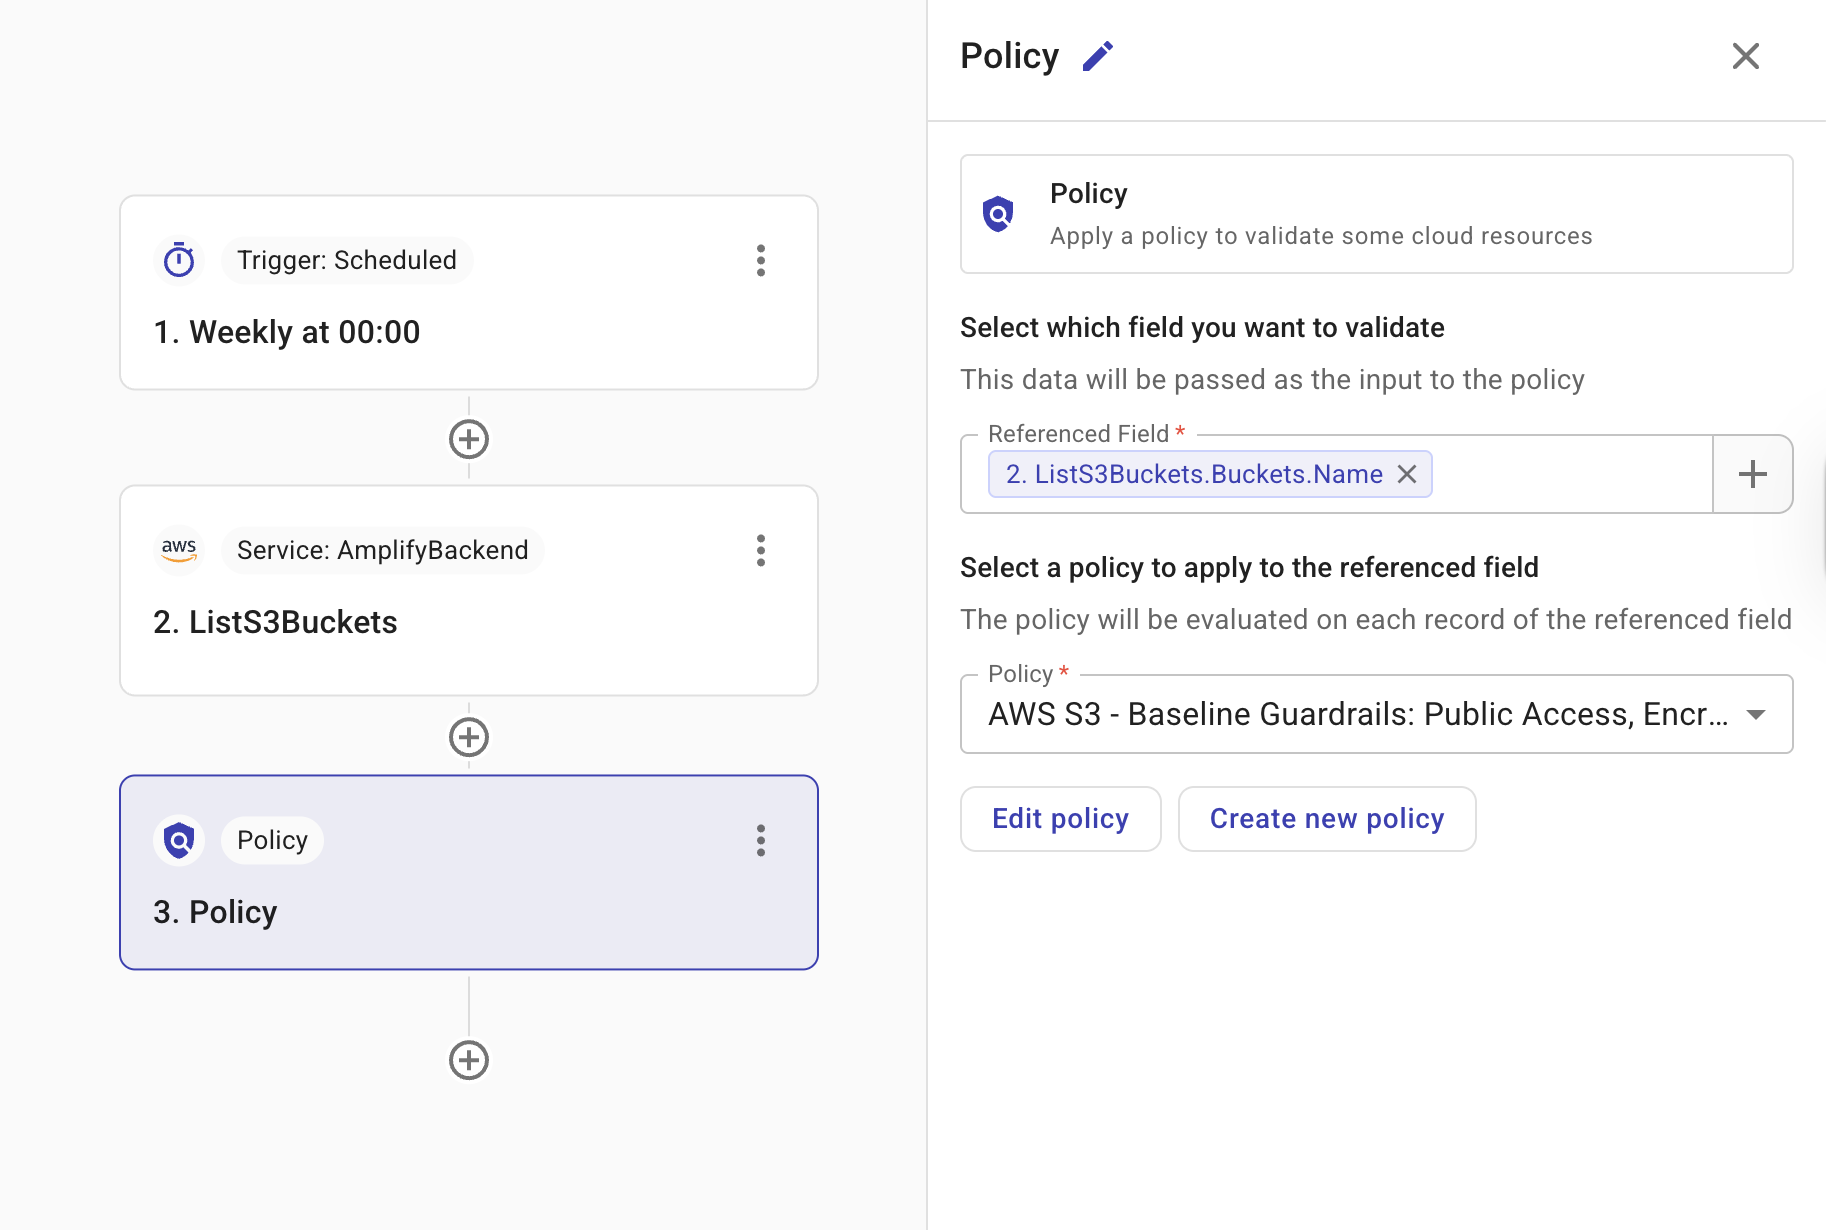
Task: Click the plus icon below the Scheduled trigger
Action: coord(468,439)
